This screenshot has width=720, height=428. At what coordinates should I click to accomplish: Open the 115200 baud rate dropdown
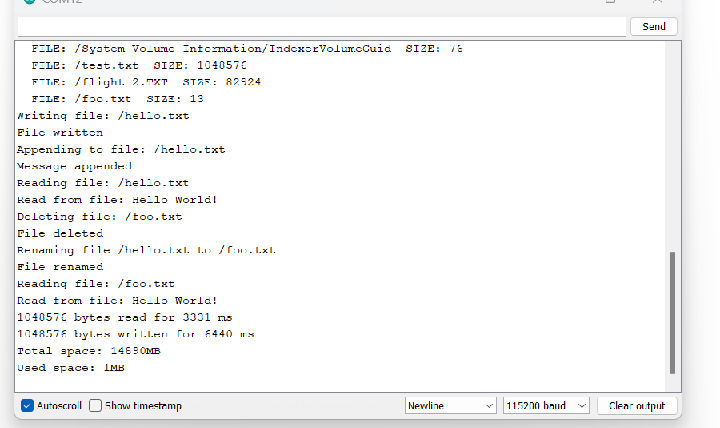[x=546, y=406]
